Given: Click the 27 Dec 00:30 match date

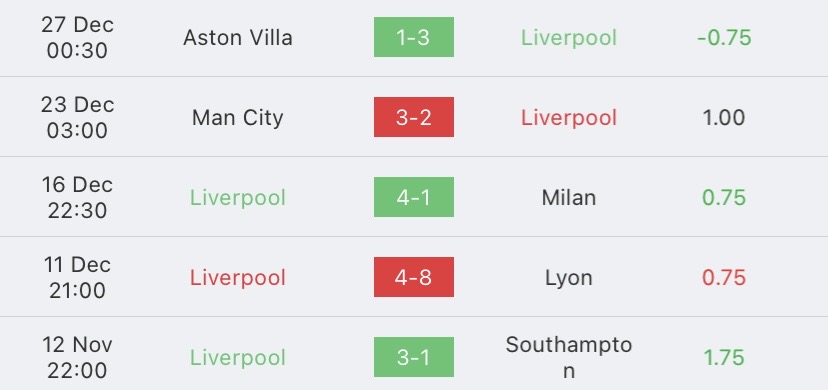Looking at the screenshot, I should 78,37.
